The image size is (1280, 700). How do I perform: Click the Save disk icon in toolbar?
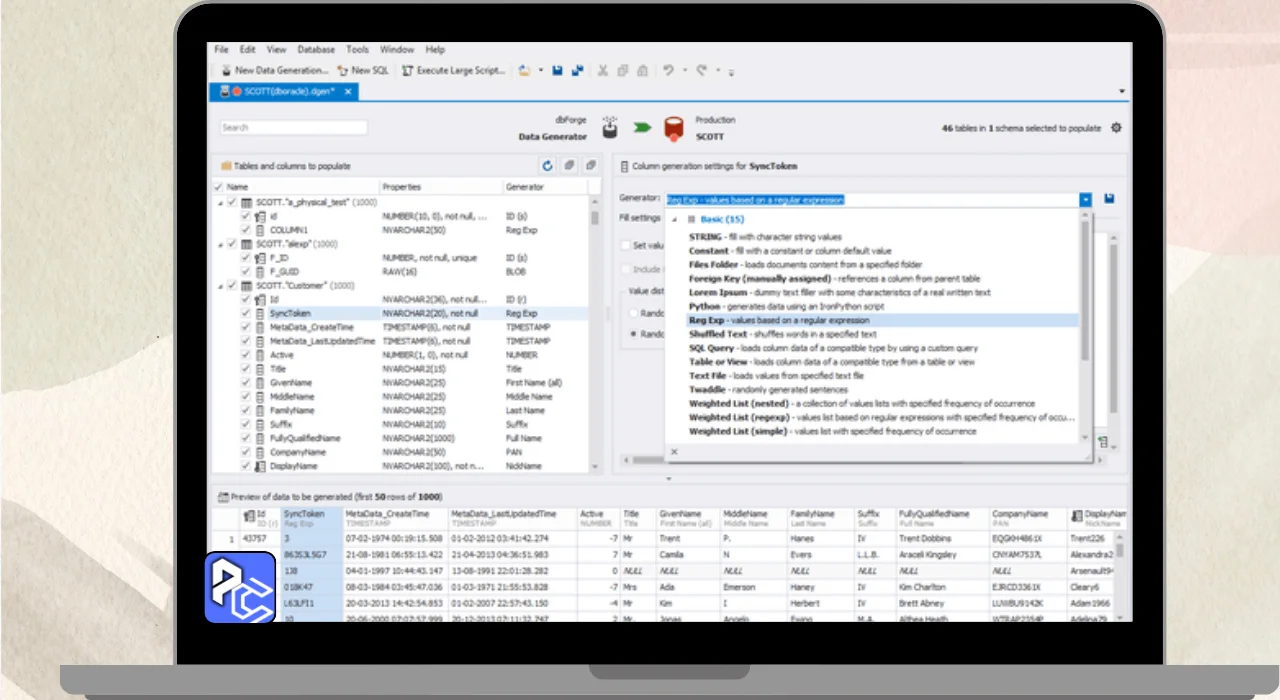pos(559,71)
